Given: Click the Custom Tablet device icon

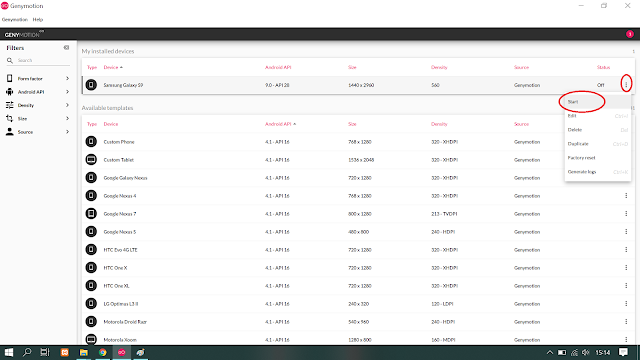Looking at the screenshot, I should tap(91, 160).
